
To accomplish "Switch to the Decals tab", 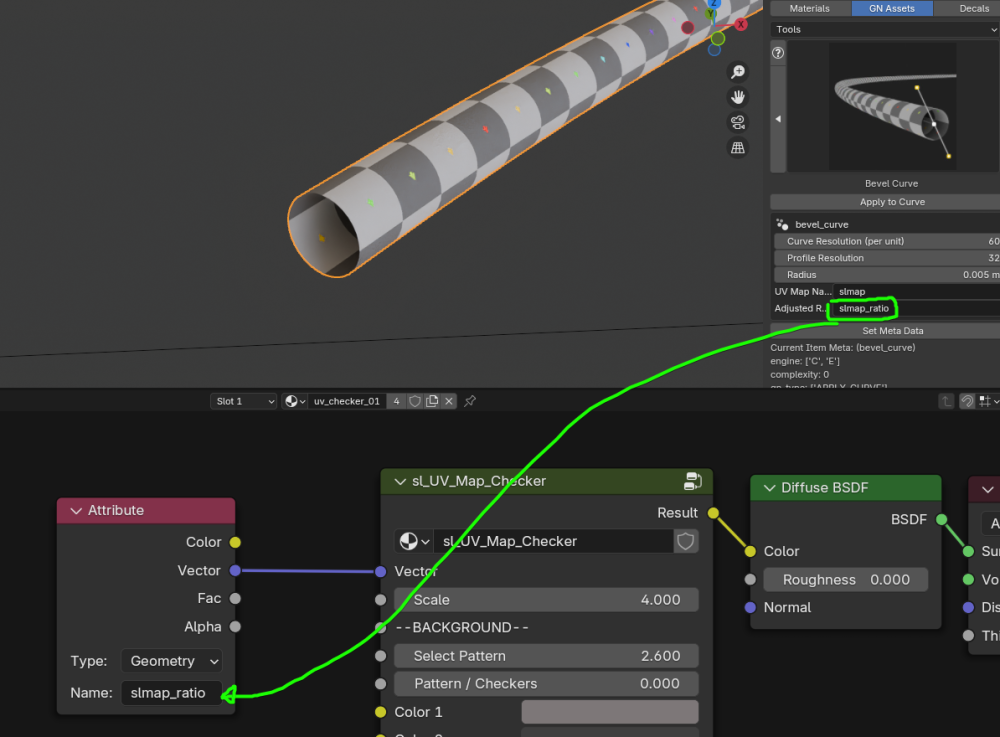I will point(973,8).
